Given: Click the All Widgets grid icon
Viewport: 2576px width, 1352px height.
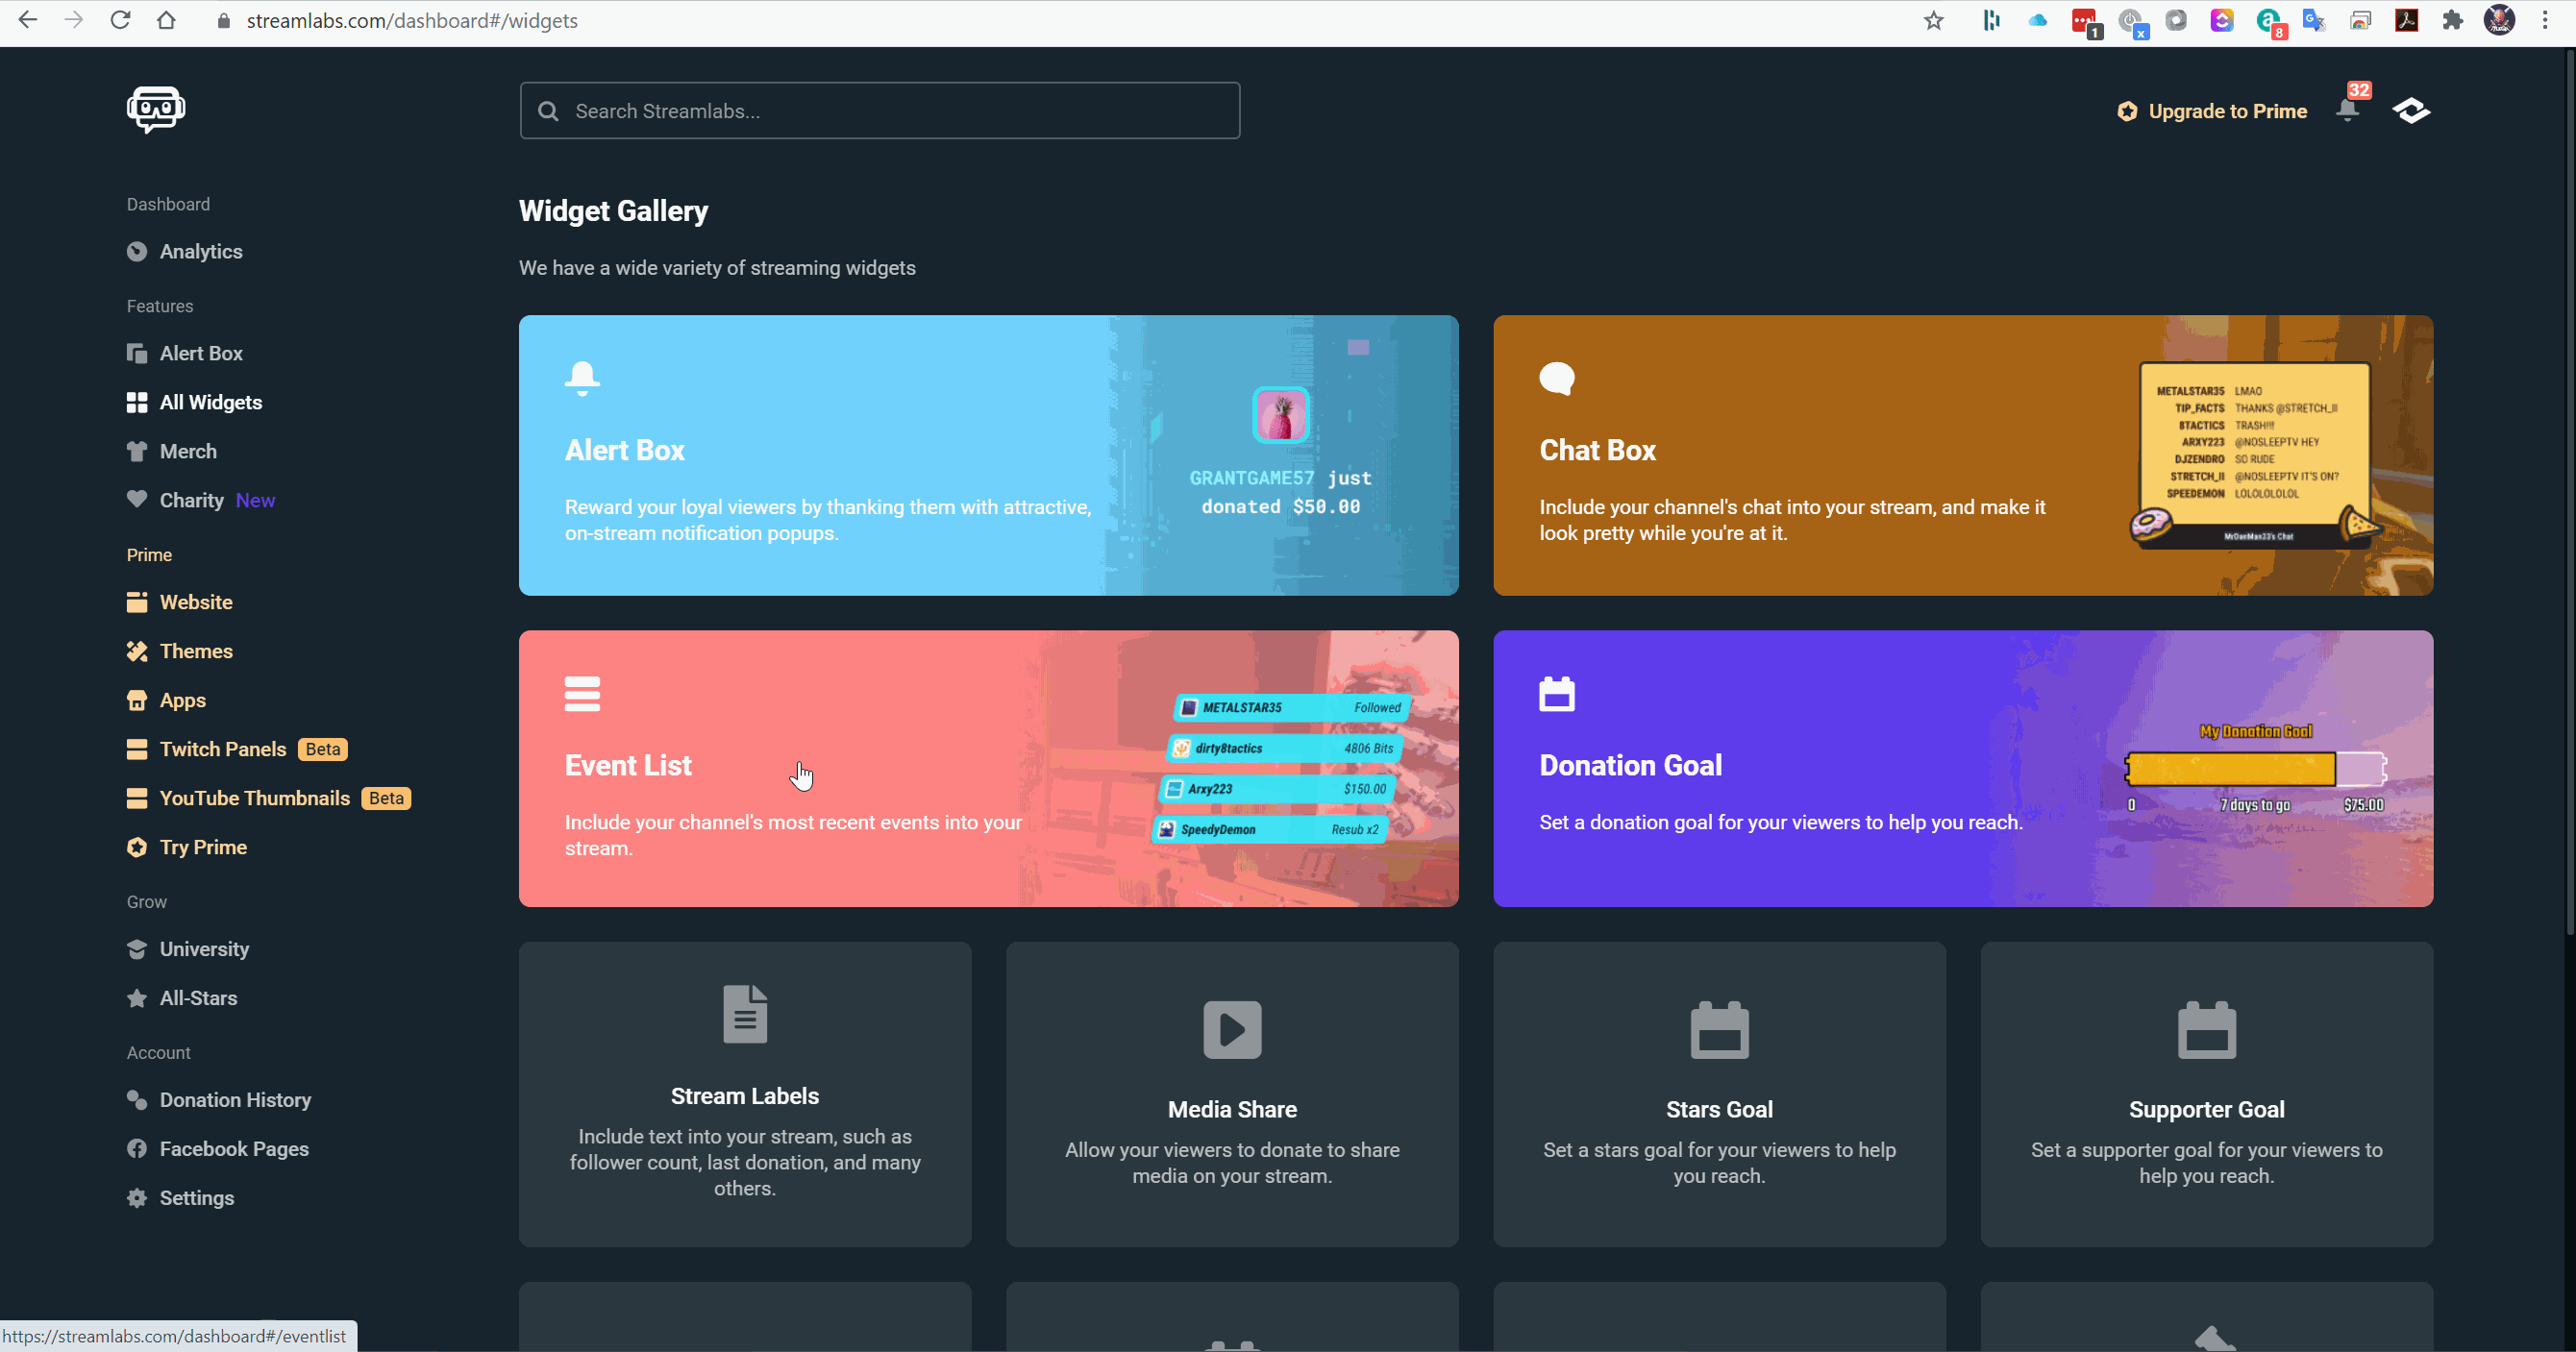Looking at the screenshot, I should tap(137, 402).
